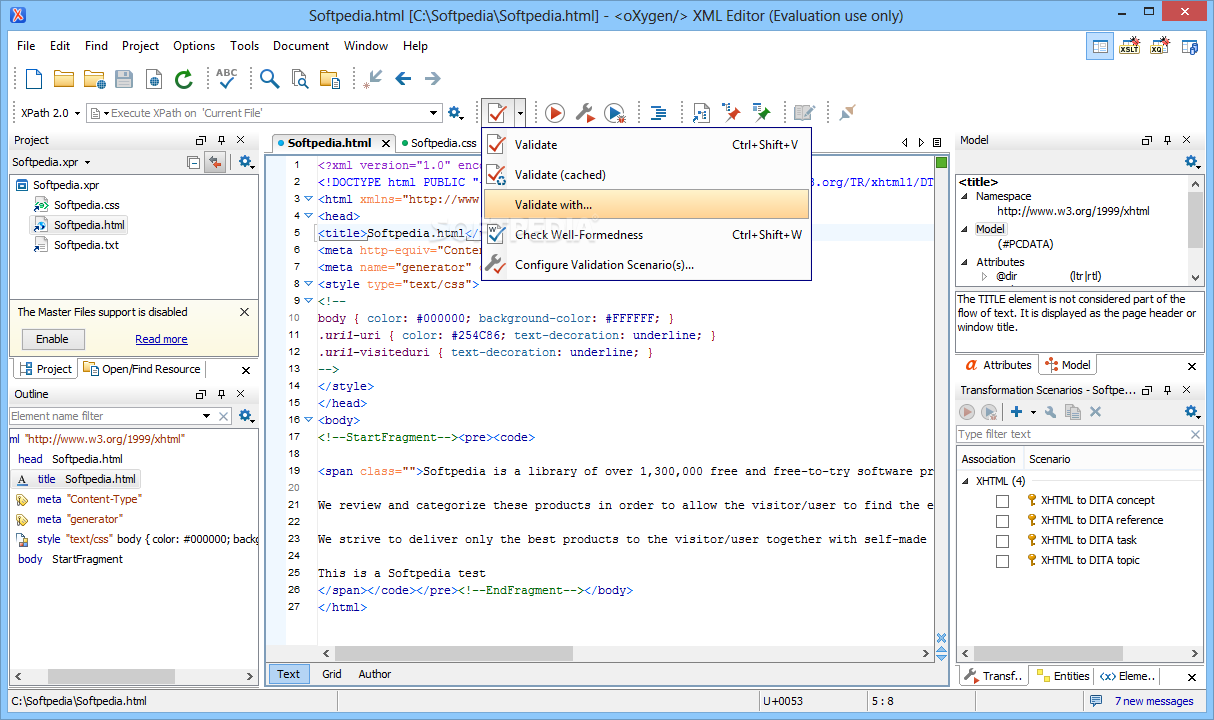
Task: Open the Entities panel tab
Action: (x=1063, y=676)
